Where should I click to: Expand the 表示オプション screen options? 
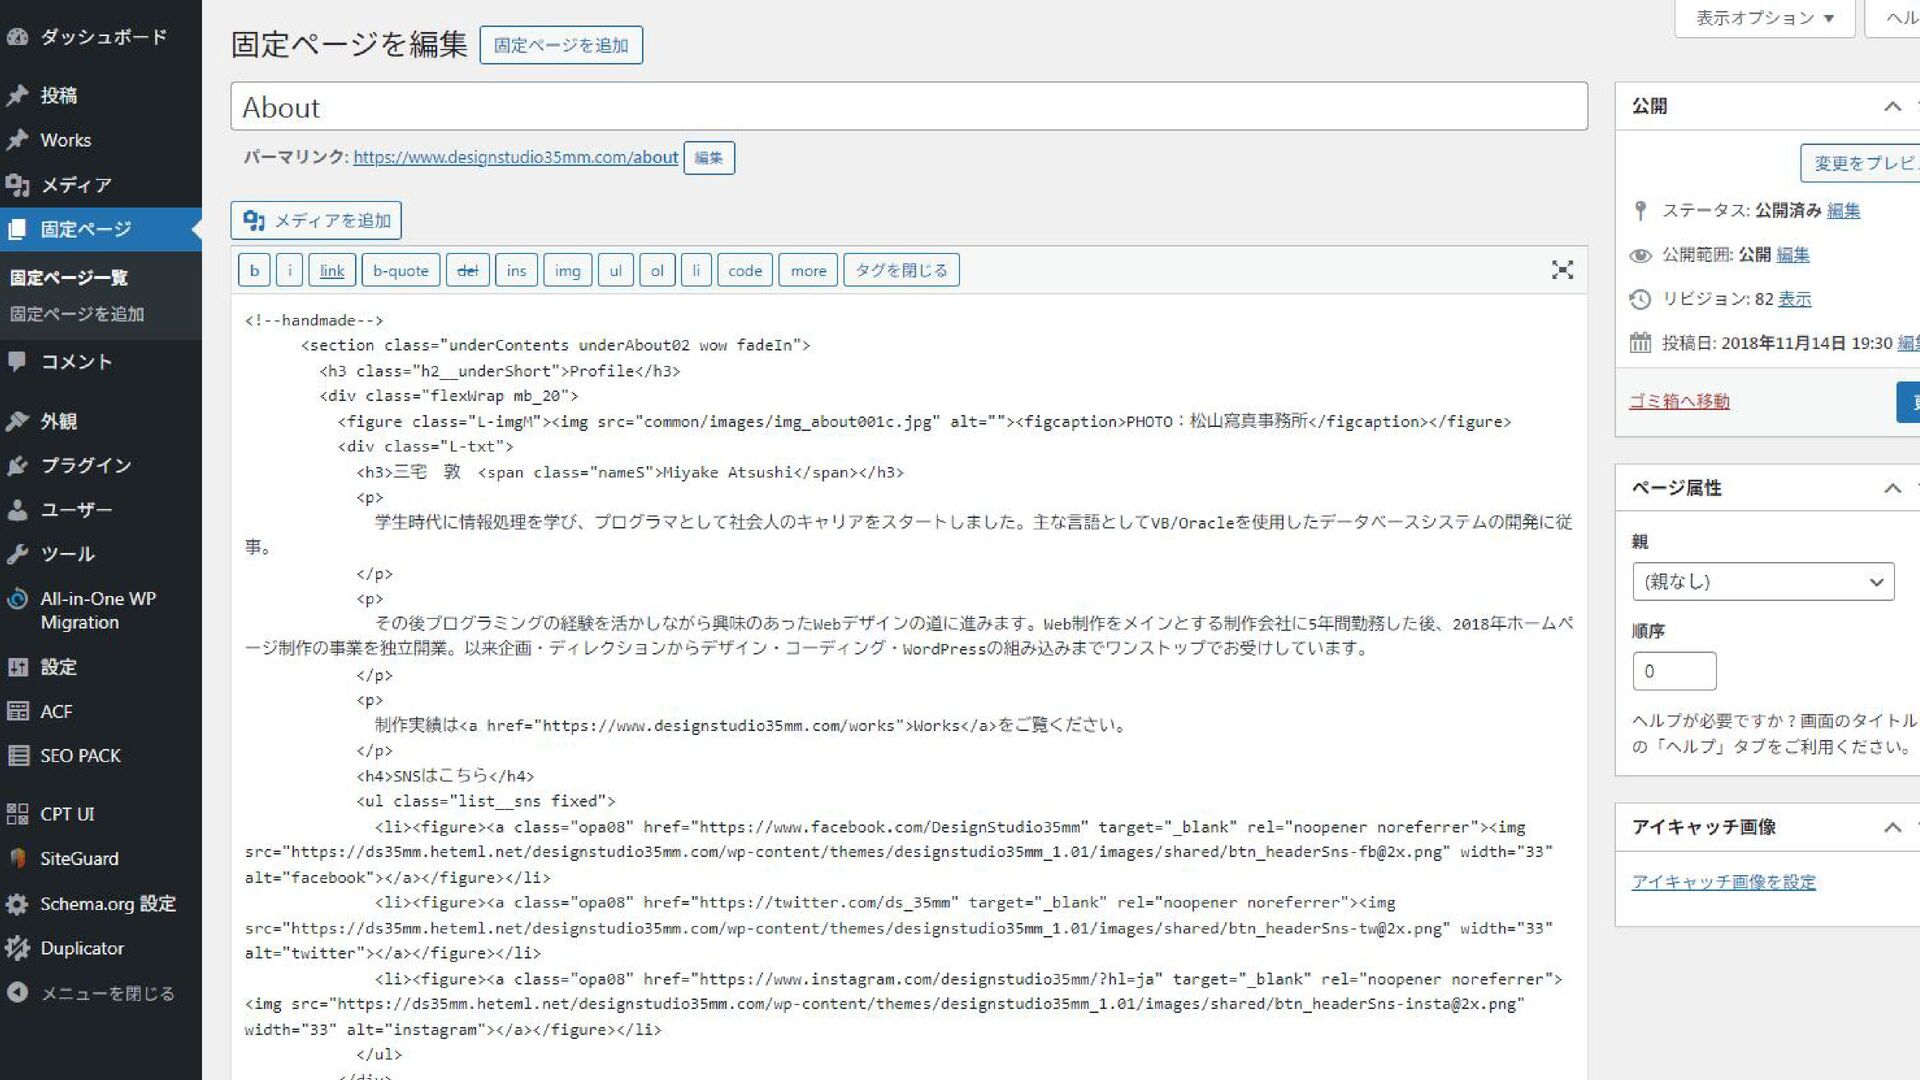pyautogui.click(x=1764, y=18)
